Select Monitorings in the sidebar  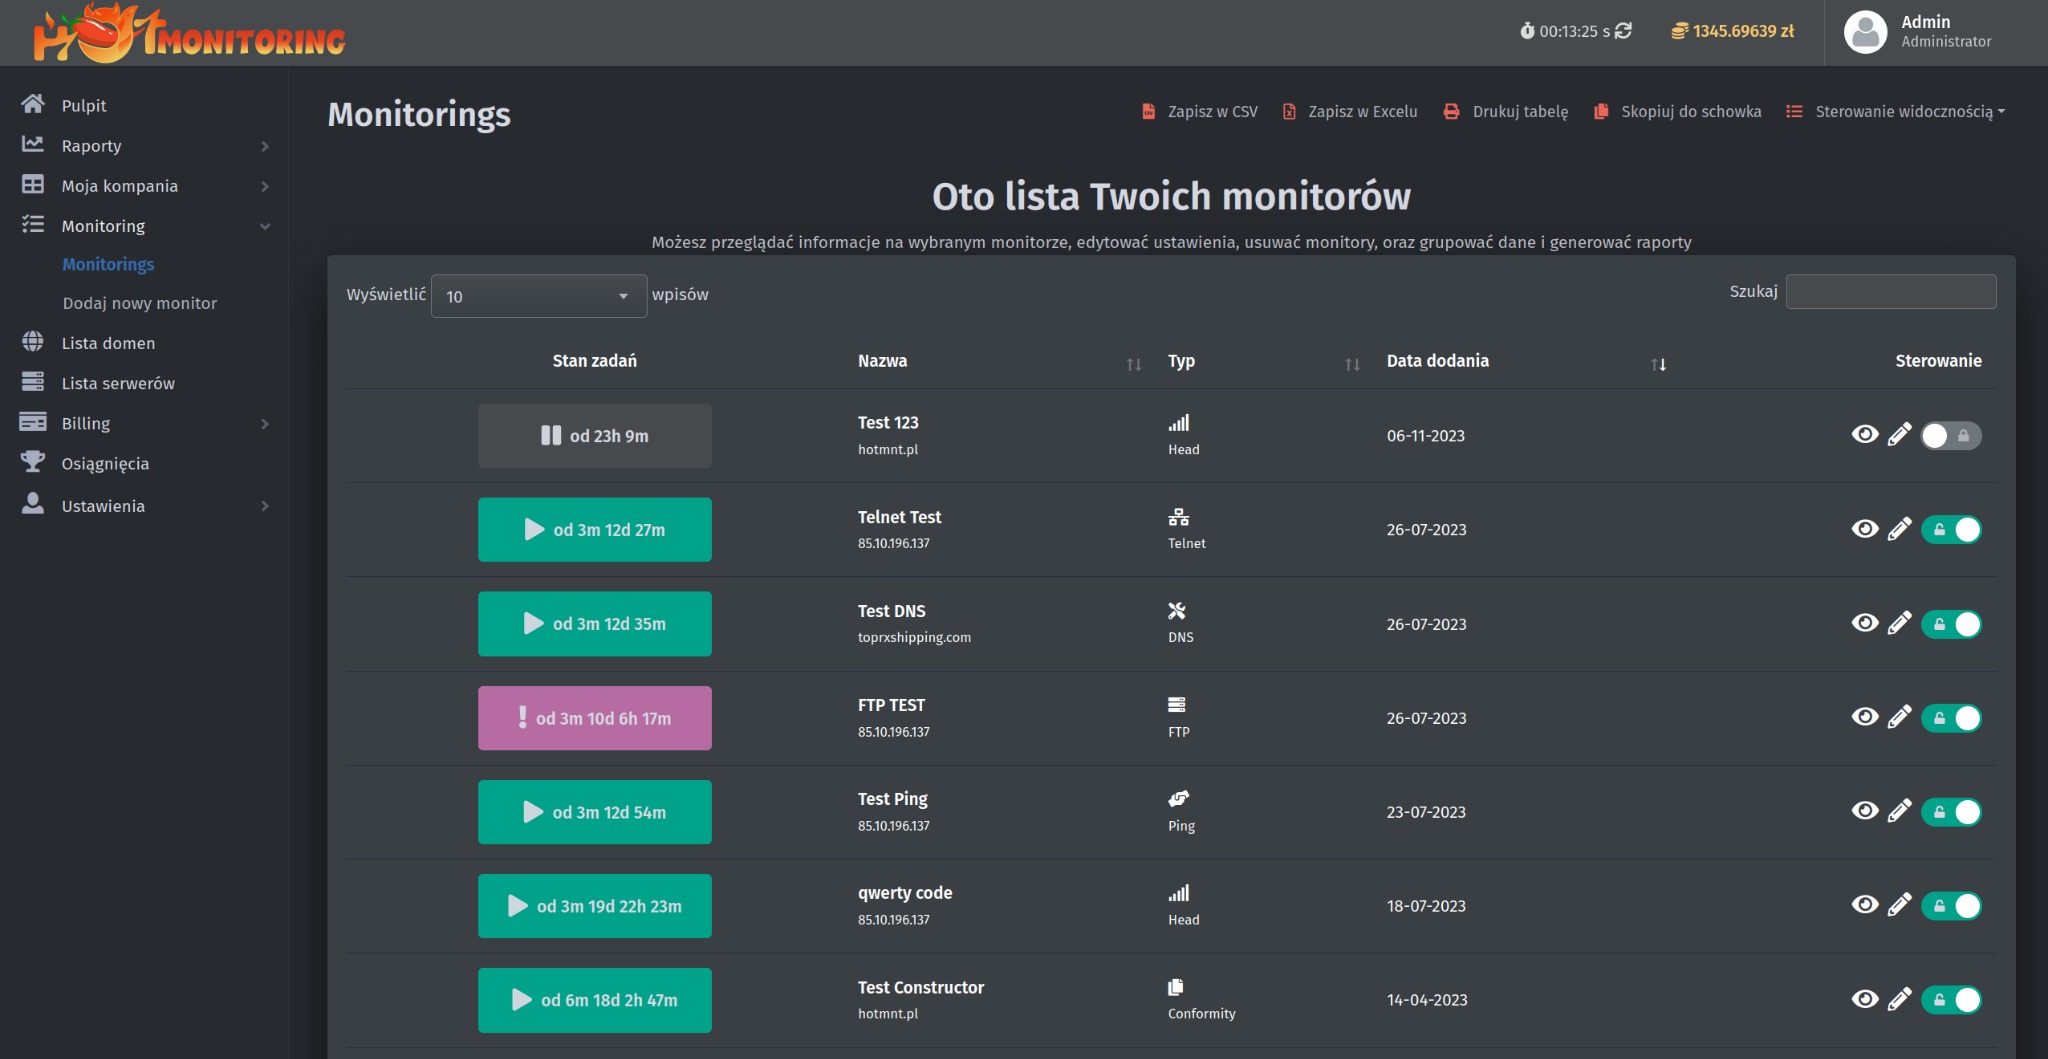point(109,264)
